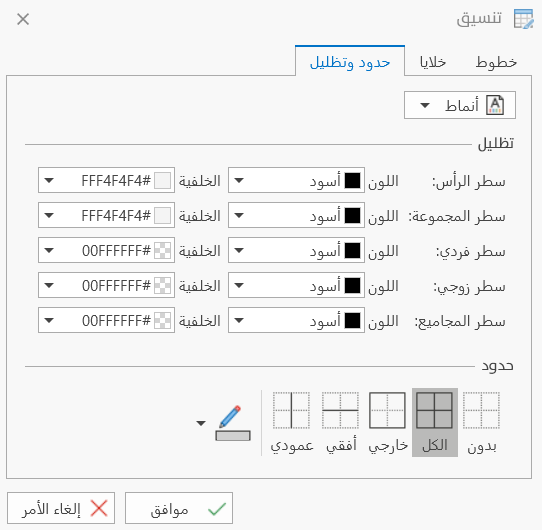Click the 'حدود' section heading

(x=498, y=365)
